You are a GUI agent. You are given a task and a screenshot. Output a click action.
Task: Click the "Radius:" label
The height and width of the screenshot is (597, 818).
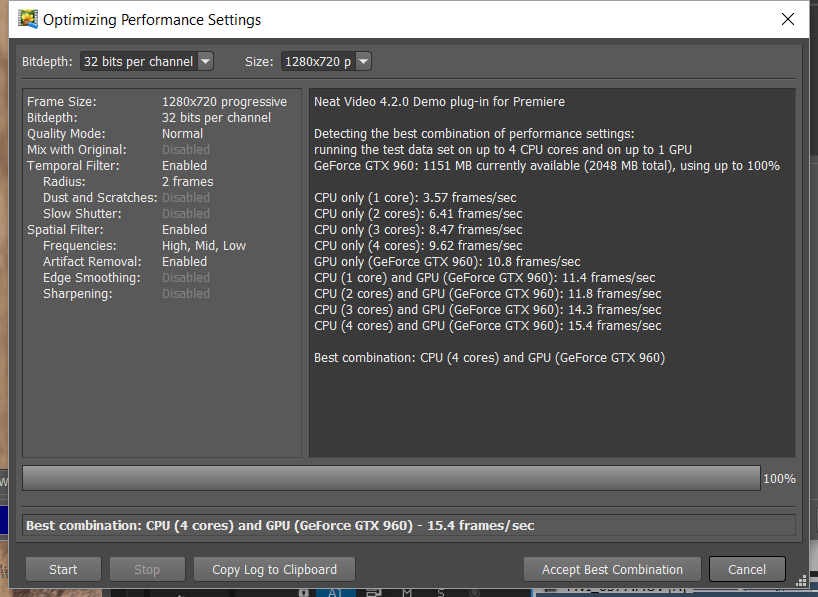tap(64, 182)
